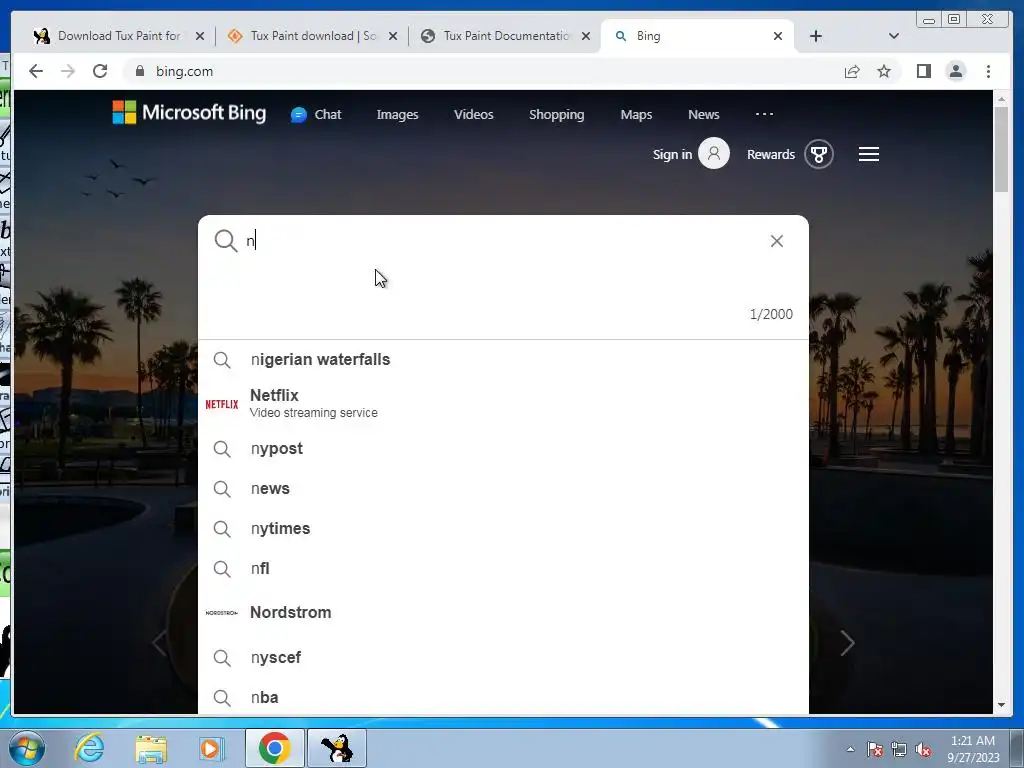This screenshot has height=768, width=1024.
Task: Open the Windows Start menu
Action: (26, 748)
